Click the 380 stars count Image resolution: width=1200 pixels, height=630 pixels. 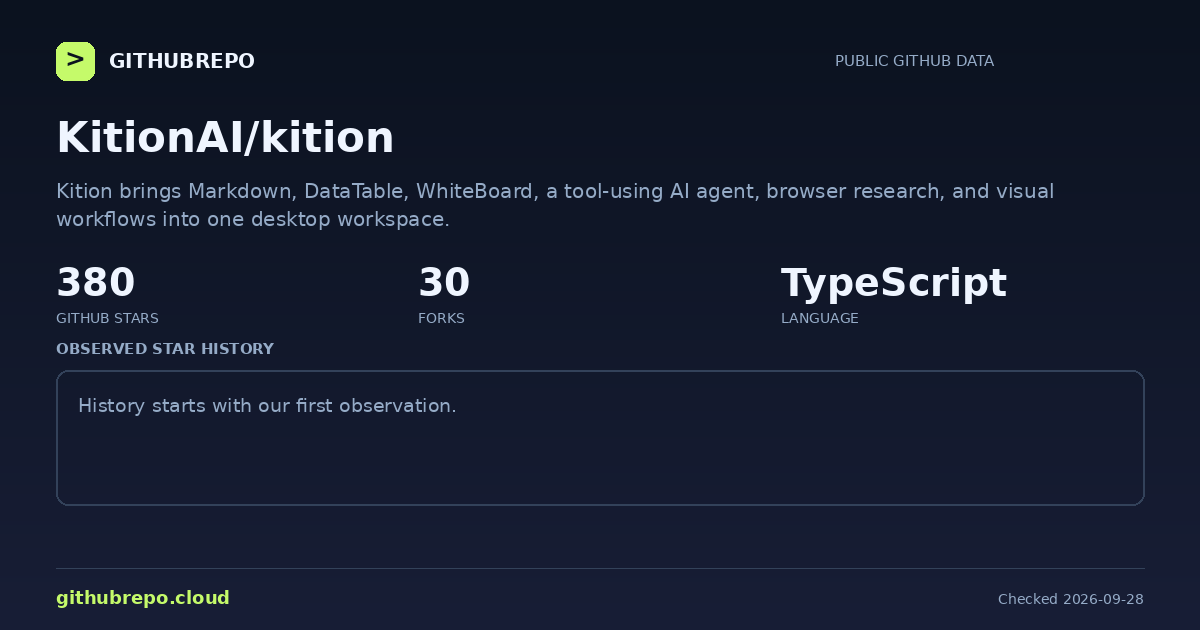[x=95, y=283]
